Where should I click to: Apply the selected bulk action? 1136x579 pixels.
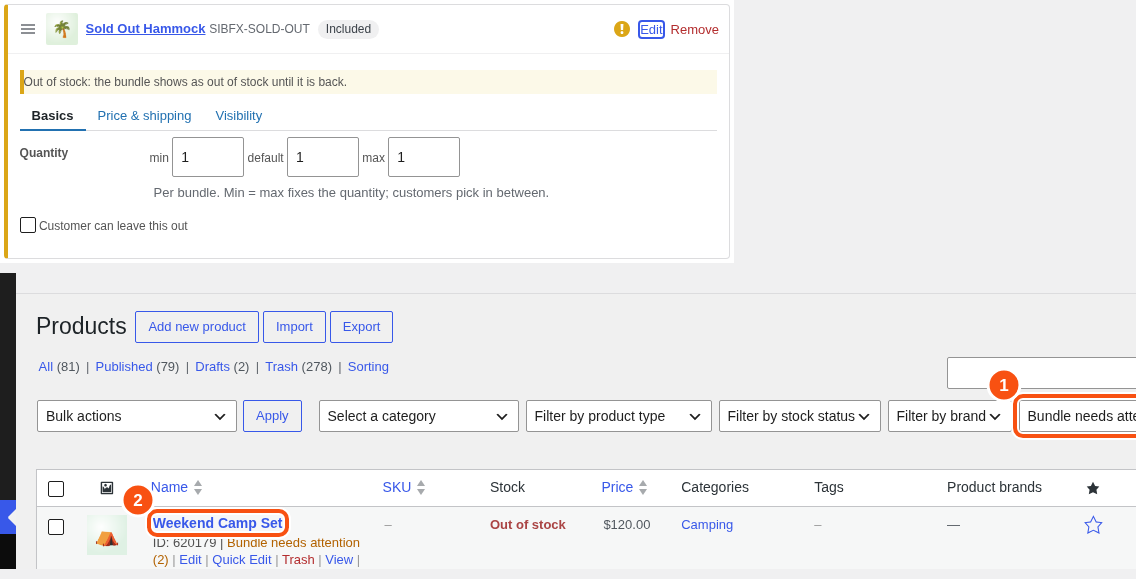tap(272, 416)
